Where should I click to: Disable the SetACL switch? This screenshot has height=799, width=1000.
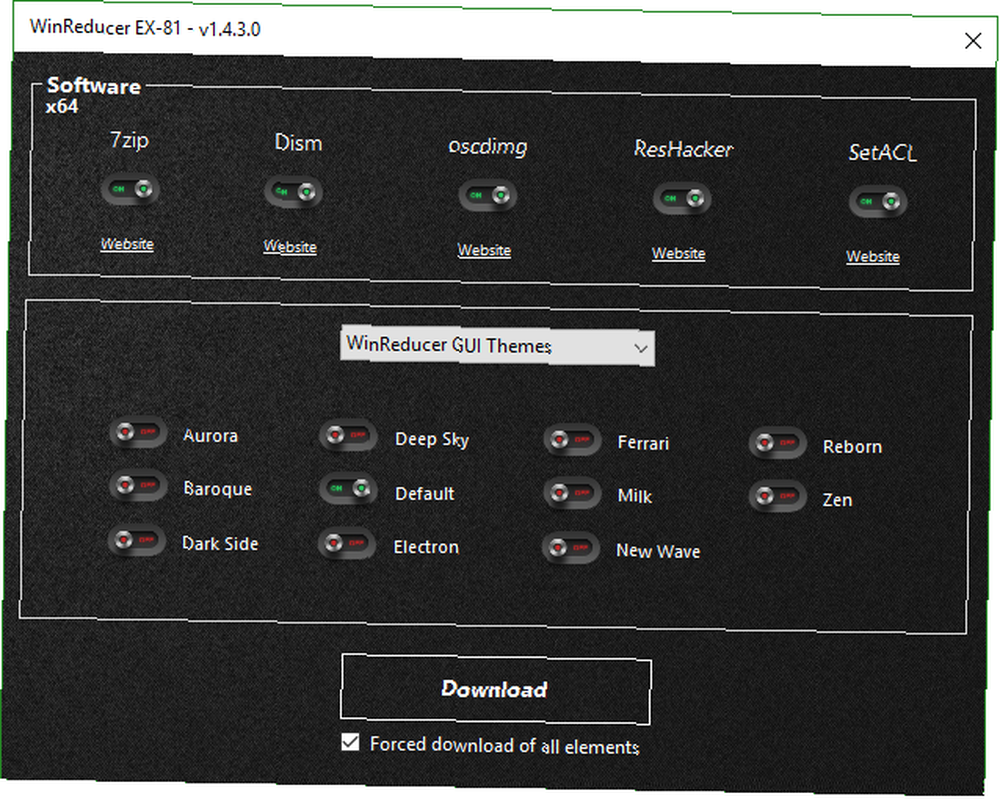pyautogui.click(x=878, y=202)
